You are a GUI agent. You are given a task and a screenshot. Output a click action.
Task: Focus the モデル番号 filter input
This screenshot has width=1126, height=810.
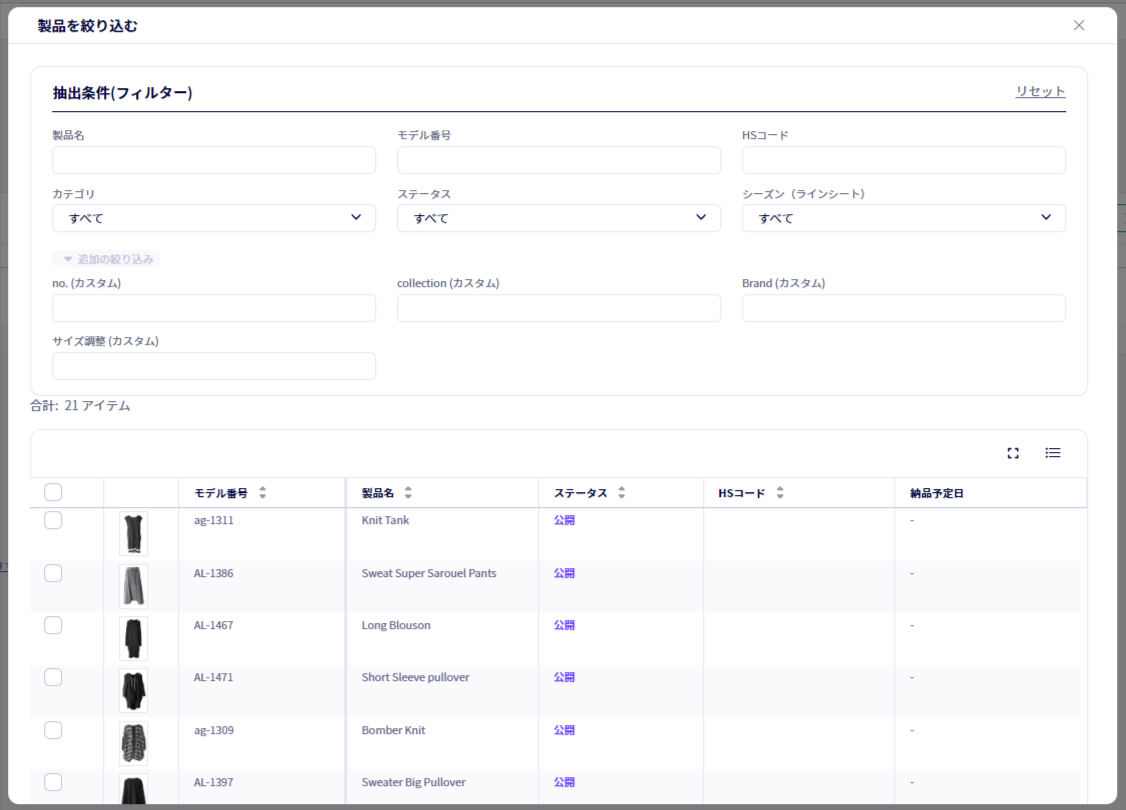pos(559,160)
